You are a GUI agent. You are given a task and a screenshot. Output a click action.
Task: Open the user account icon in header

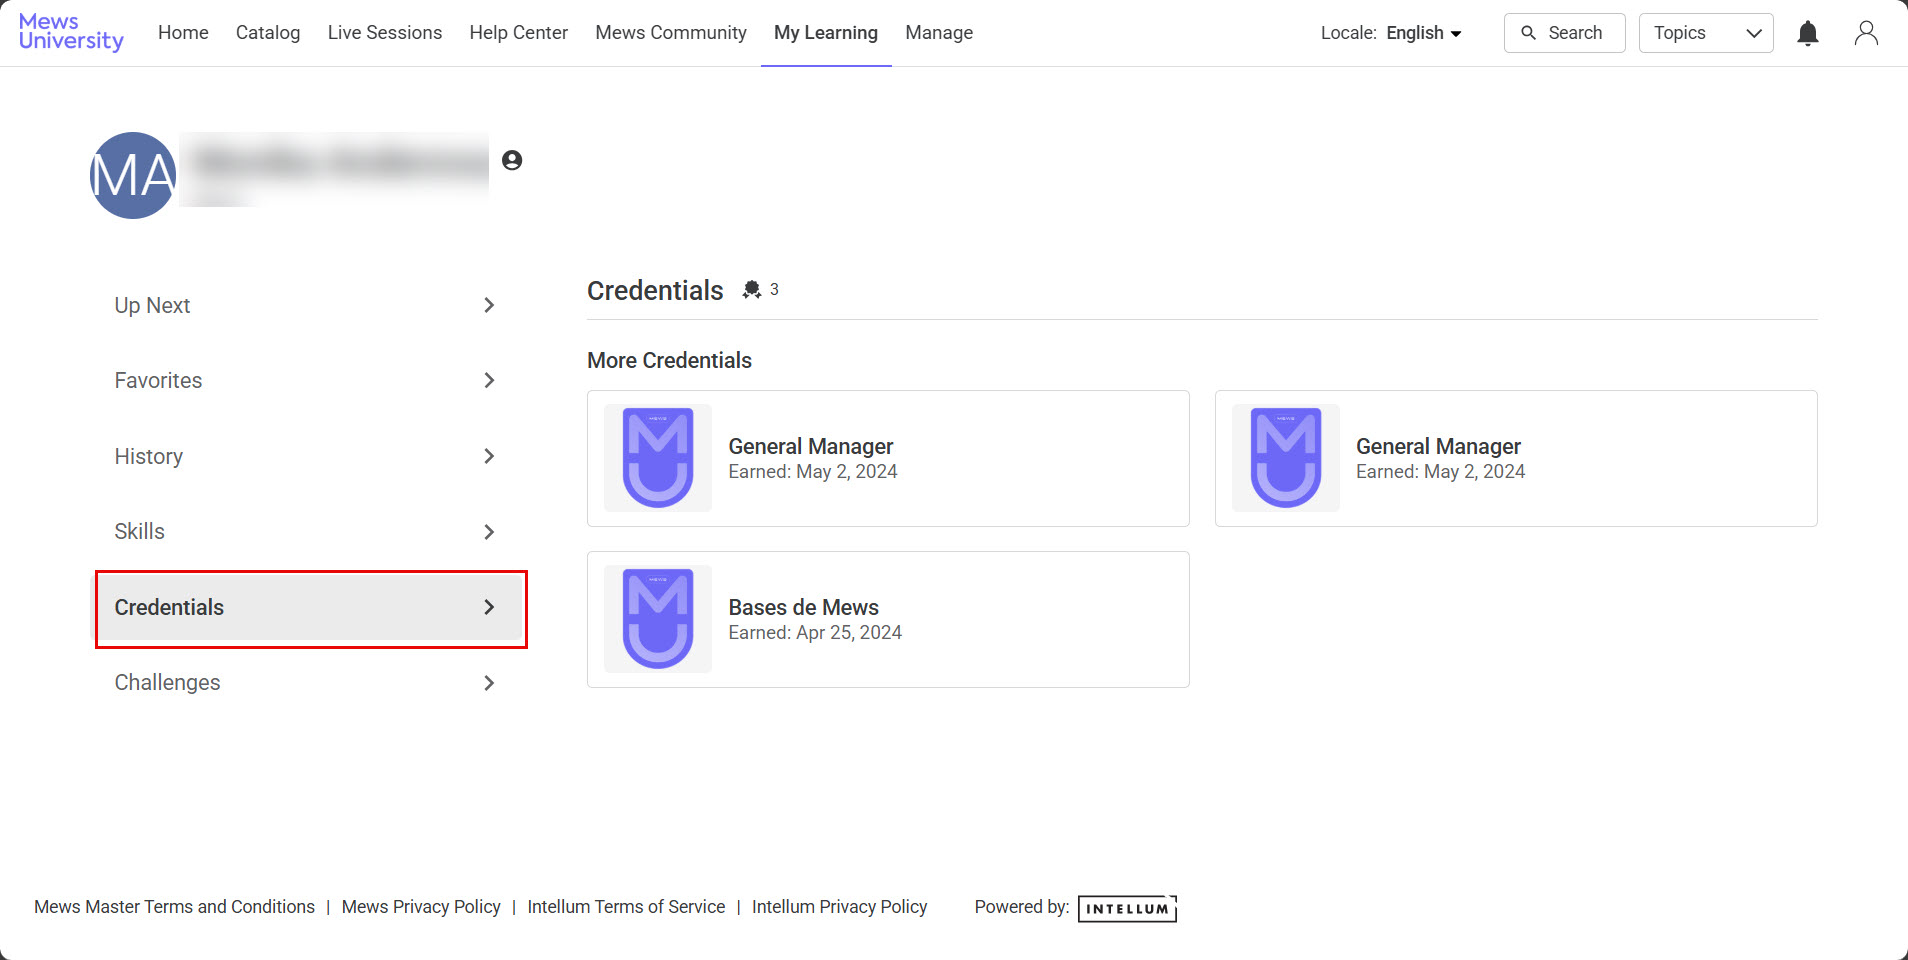(1866, 33)
